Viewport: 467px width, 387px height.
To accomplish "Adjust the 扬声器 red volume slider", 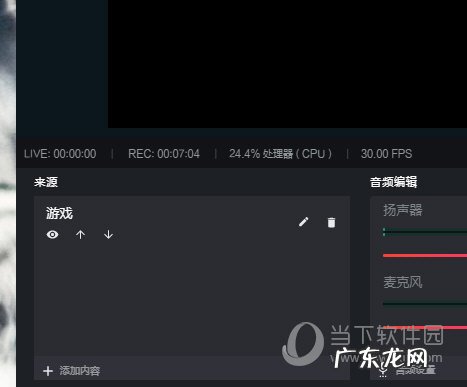I will 425,256.
